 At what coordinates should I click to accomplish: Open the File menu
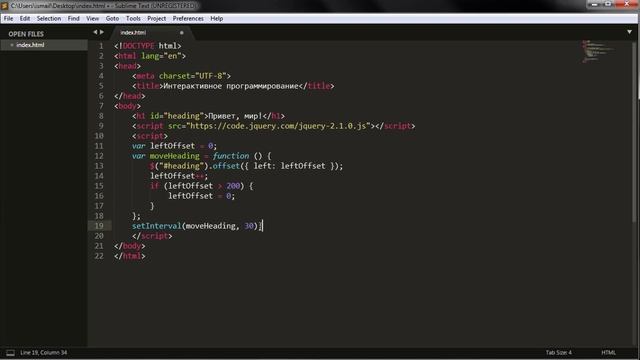[x=8, y=19]
